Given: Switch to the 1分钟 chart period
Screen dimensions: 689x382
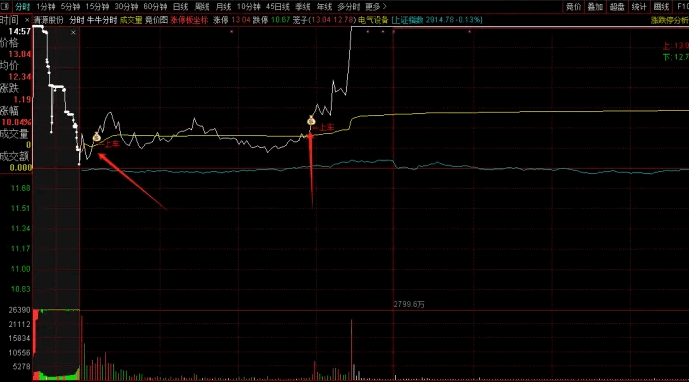Looking at the screenshot, I should point(46,7).
